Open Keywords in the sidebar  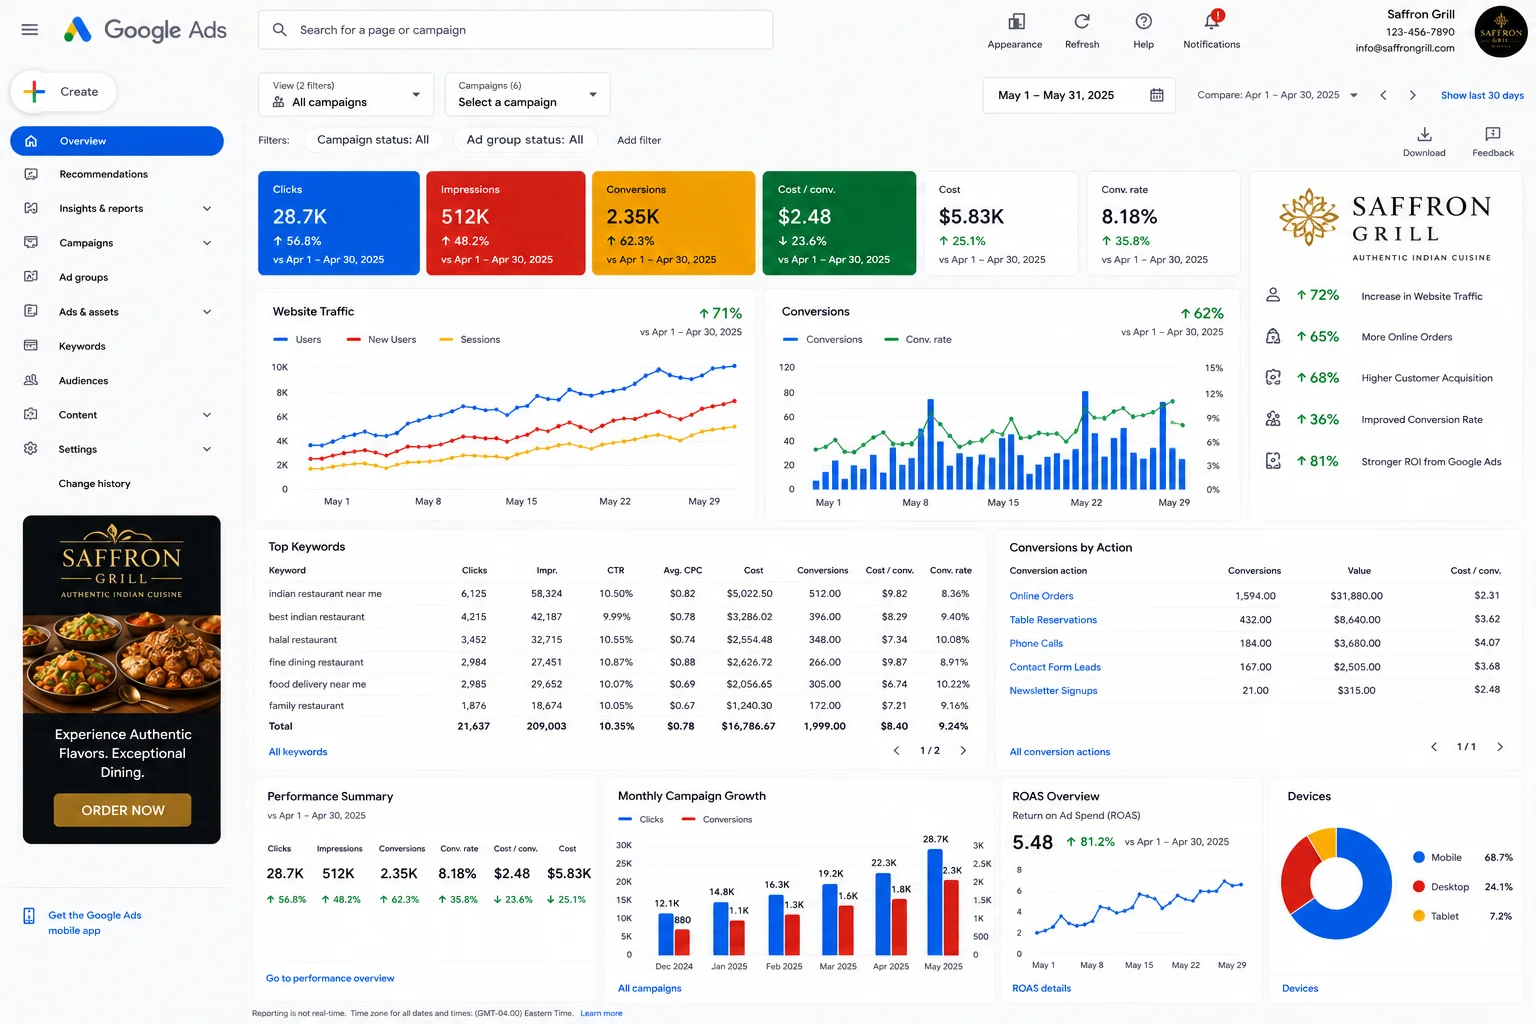[x=82, y=346]
